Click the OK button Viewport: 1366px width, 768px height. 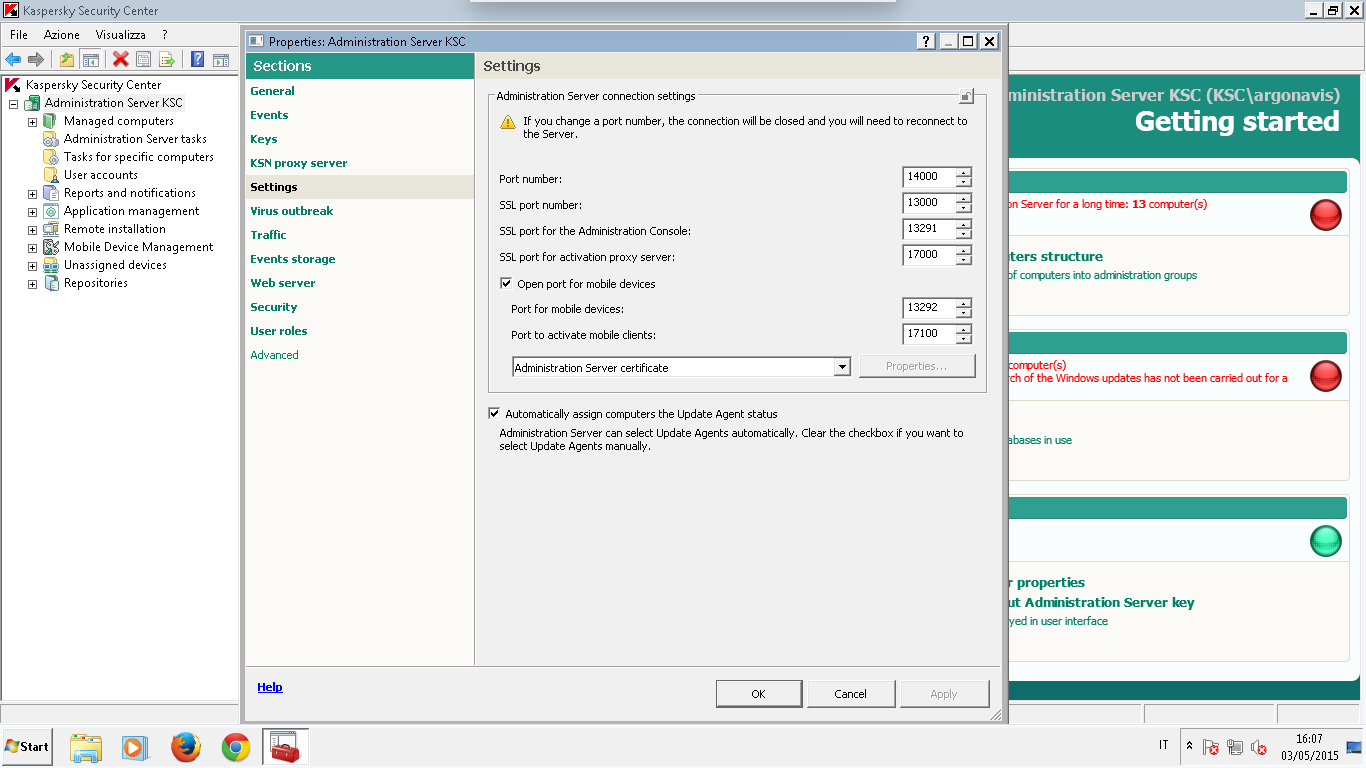[759, 694]
